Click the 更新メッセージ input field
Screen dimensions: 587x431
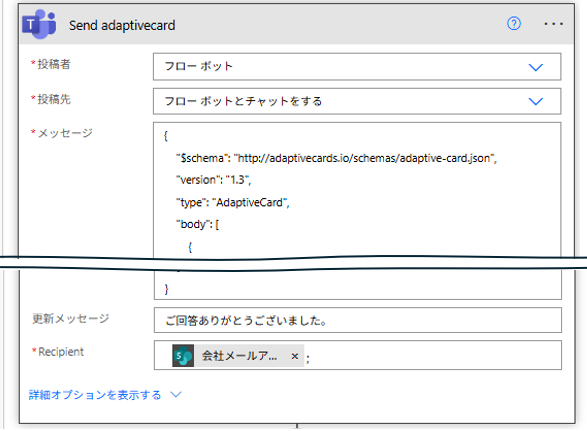[x=358, y=320]
